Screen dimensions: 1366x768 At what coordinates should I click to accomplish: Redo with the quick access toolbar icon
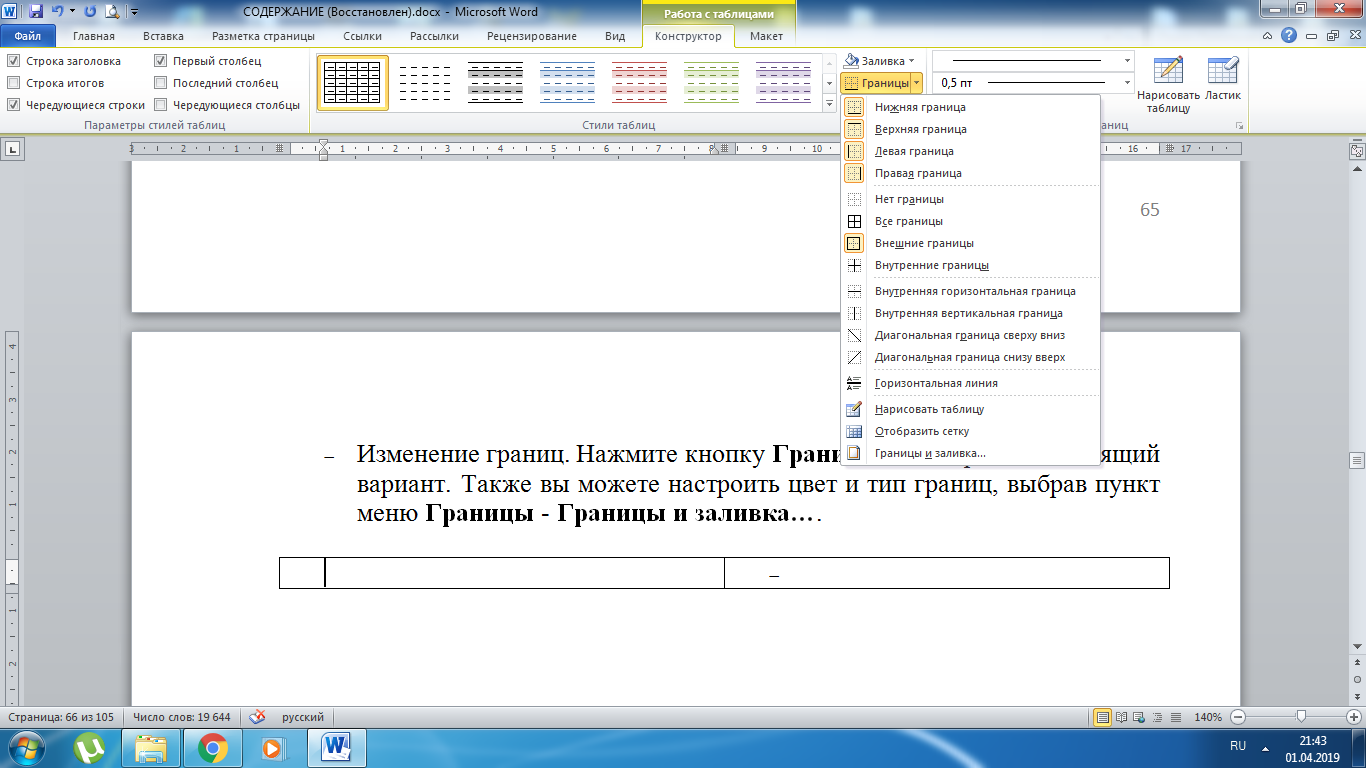pyautogui.click(x=90, y=12)
